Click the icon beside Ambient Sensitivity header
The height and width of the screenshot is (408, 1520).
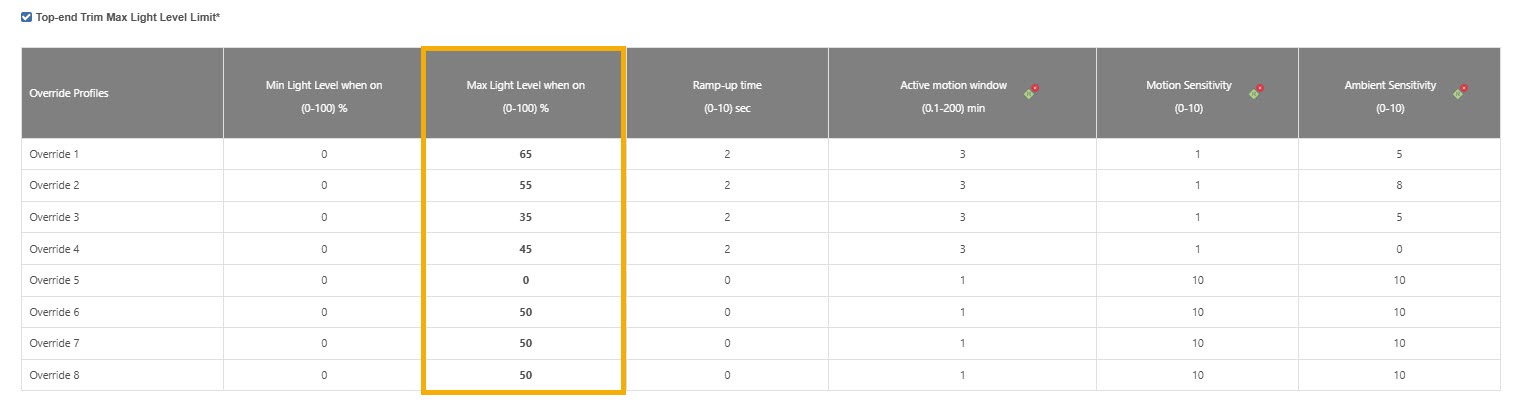(1461, 92)
